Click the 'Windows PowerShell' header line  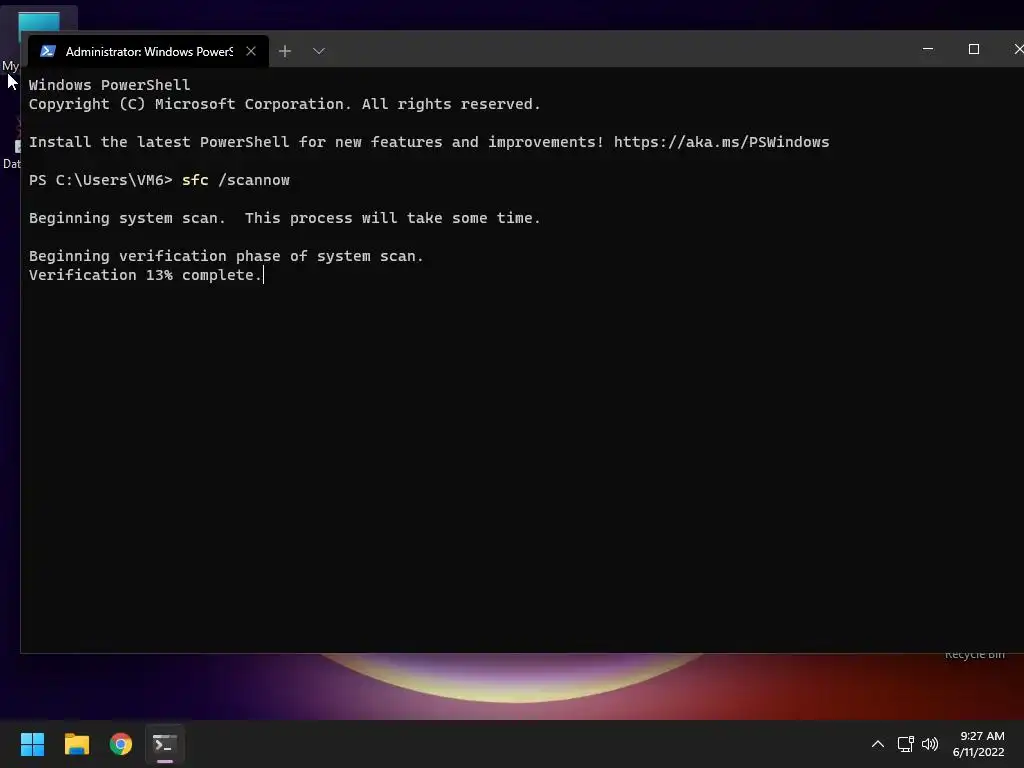(x=109, y=85)
